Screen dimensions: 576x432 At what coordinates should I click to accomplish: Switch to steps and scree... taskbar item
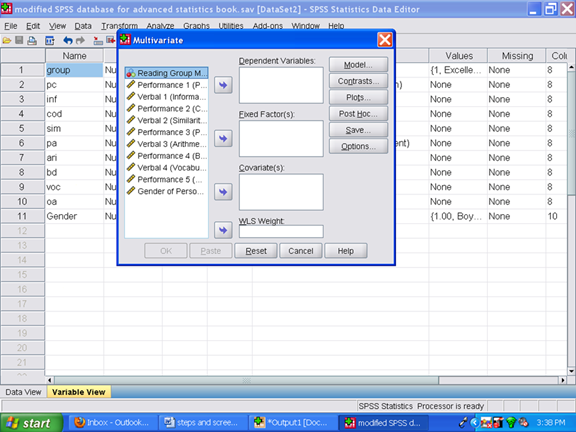[203, 423]
